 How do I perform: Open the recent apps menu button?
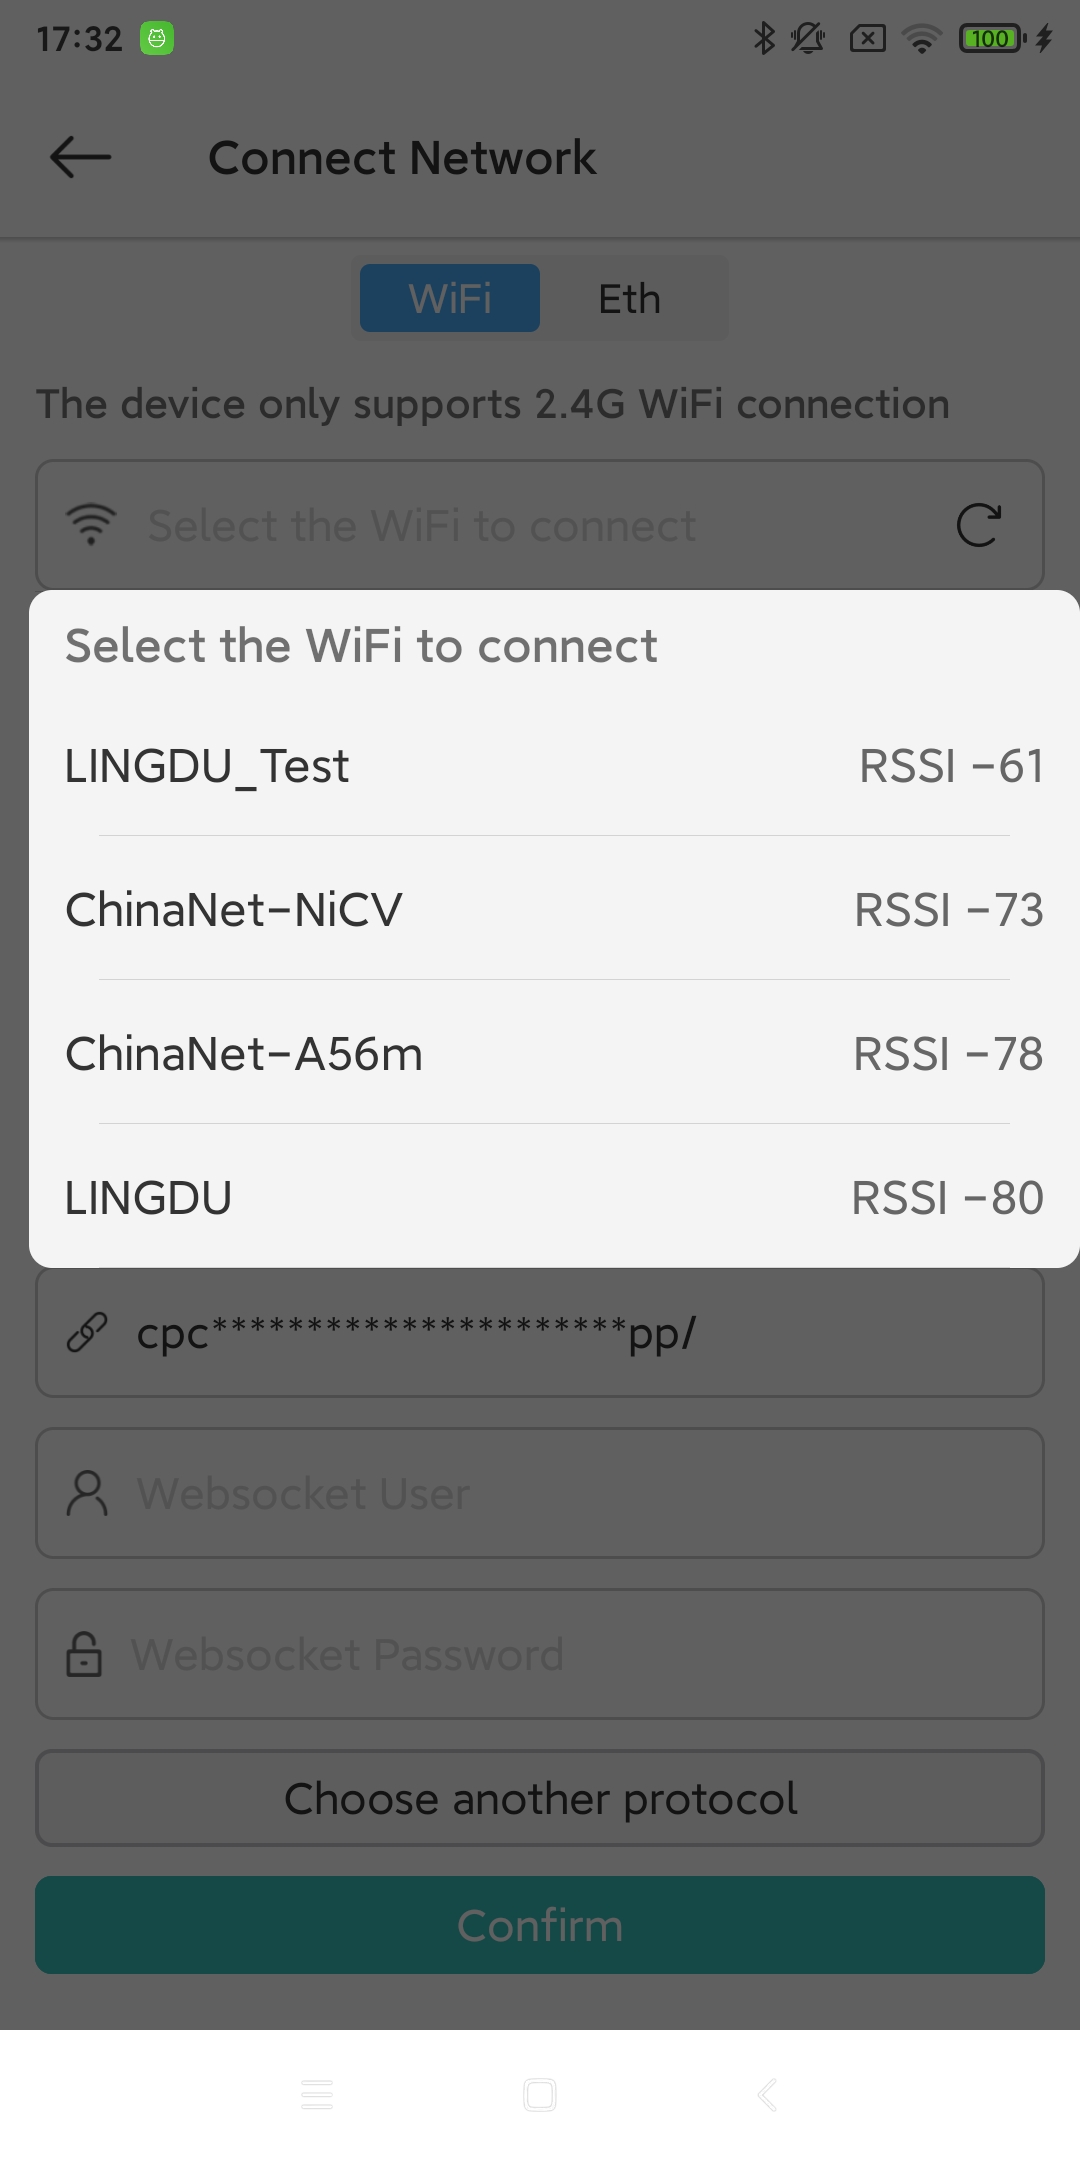317,2094
